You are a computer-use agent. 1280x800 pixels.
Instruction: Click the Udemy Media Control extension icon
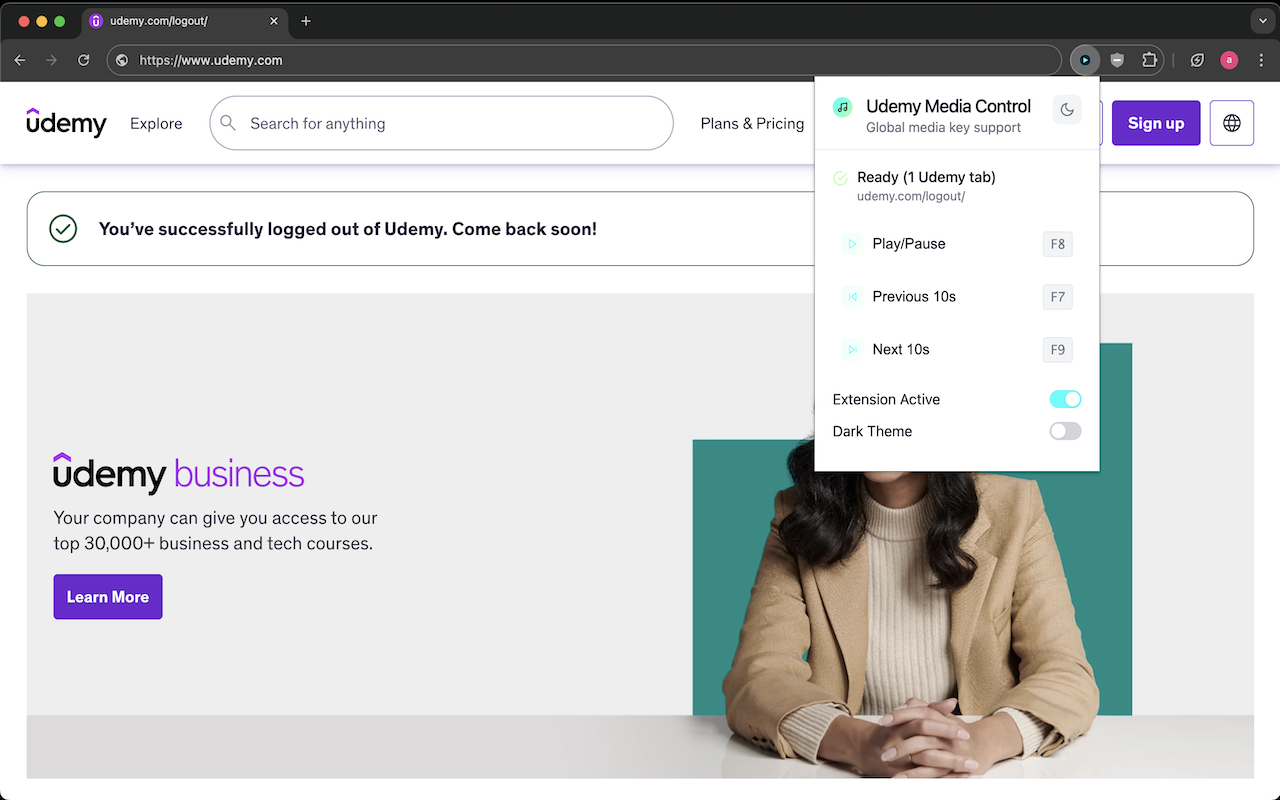click(1085, 60)
